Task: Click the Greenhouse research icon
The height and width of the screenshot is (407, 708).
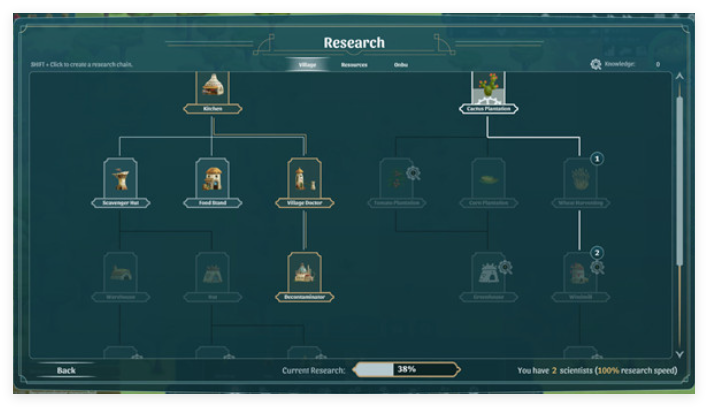Action: [x=488, y=272]
